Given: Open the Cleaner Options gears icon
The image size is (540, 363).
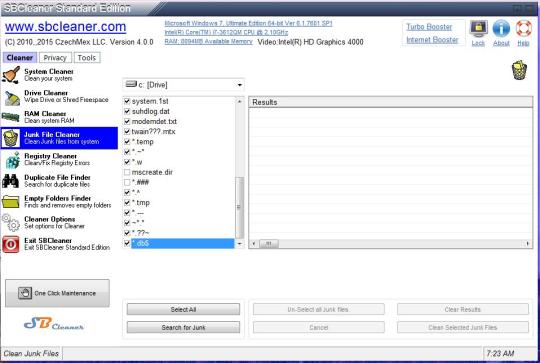Looking at the screenshot, I should click(11, 223).
